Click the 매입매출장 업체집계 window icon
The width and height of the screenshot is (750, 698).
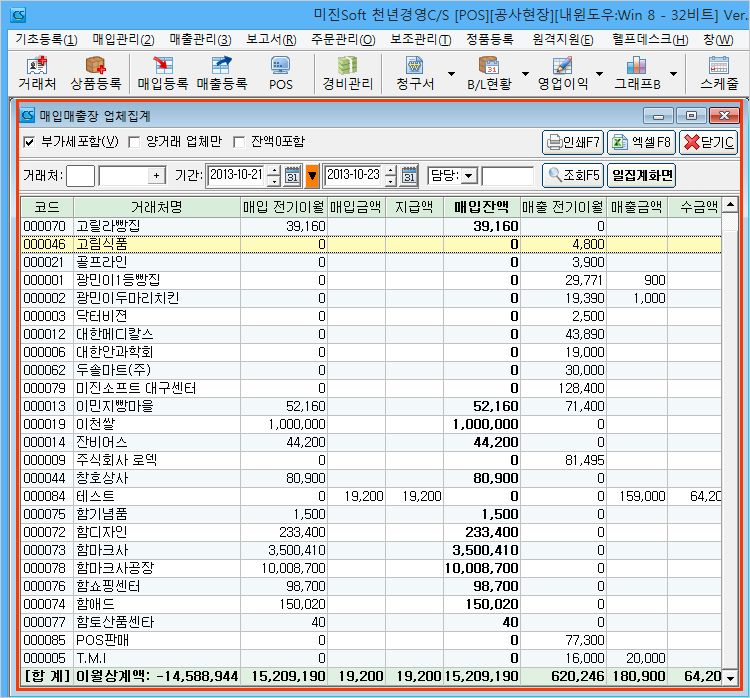[x=28, y=115]
